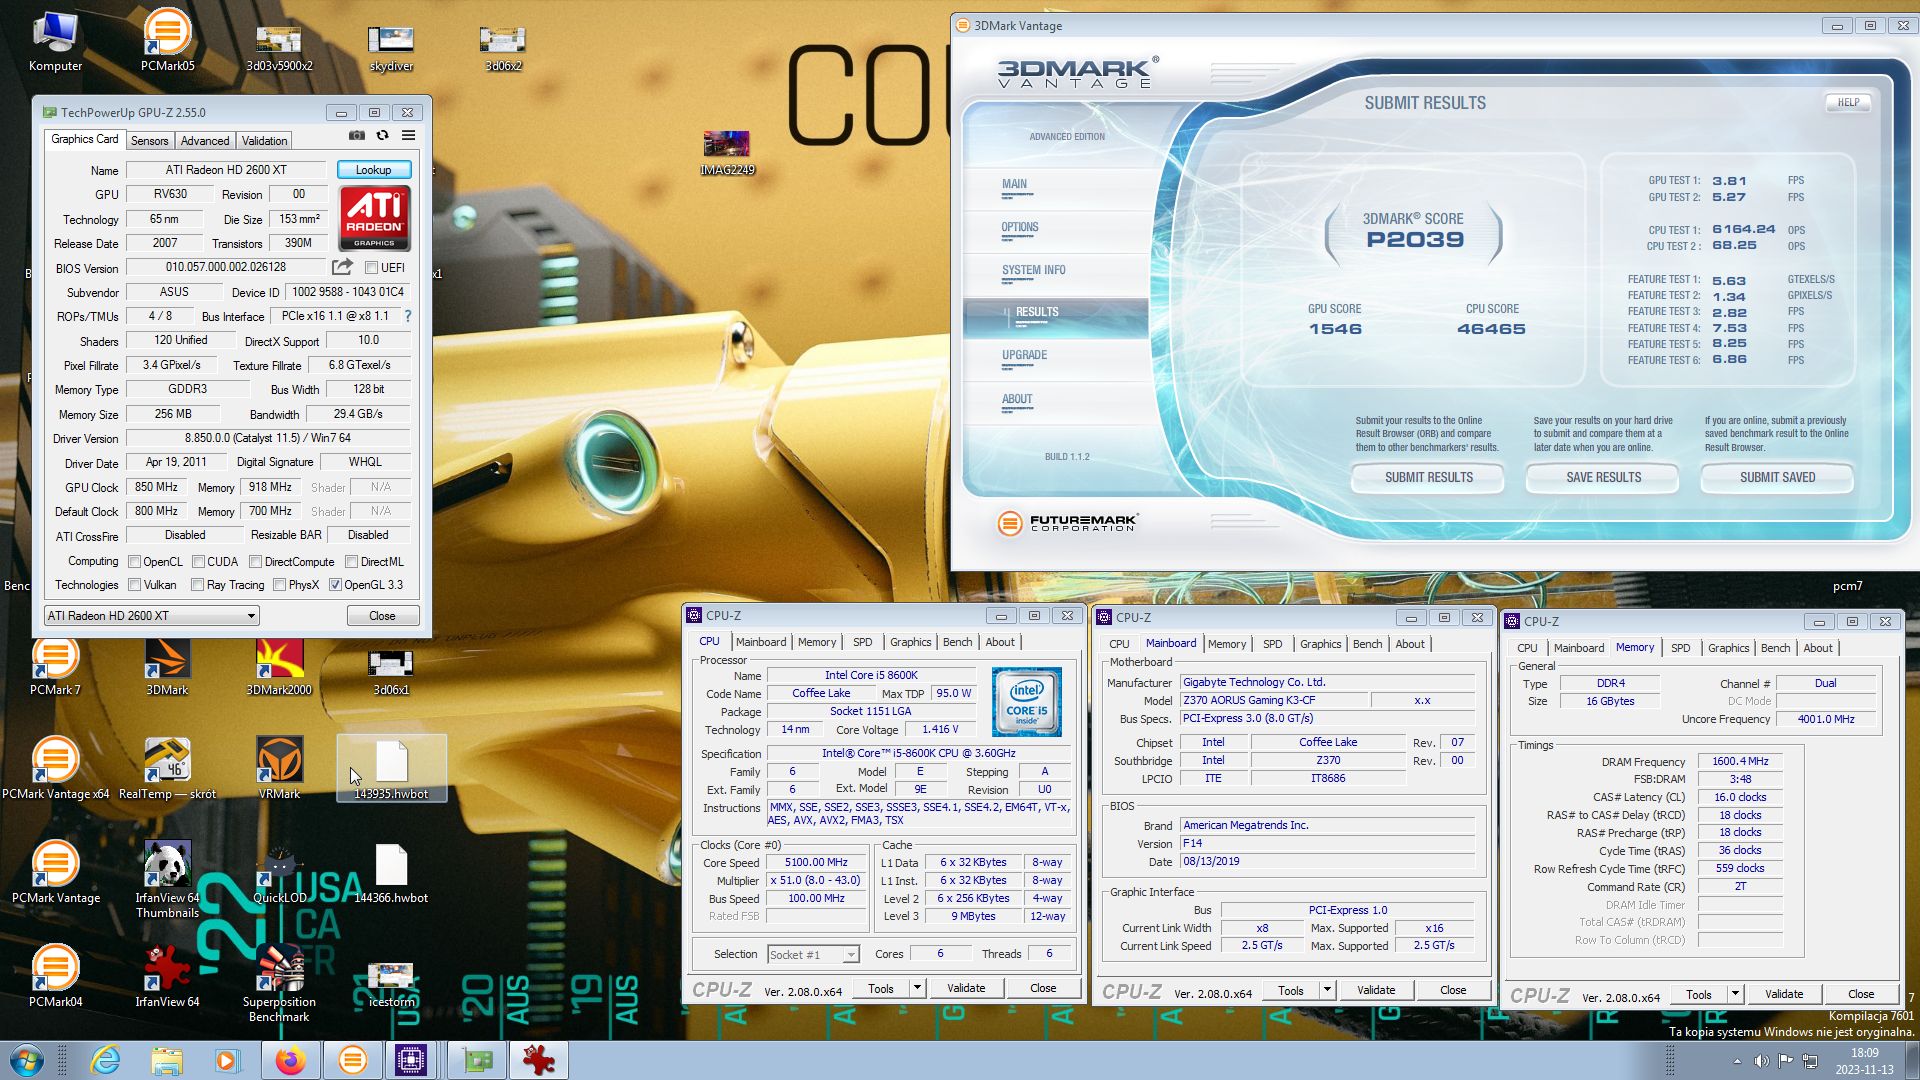Open the IMAG2249 image file icon
1920x1080 pixels.
pyautogui.click(x=727, y=152)
